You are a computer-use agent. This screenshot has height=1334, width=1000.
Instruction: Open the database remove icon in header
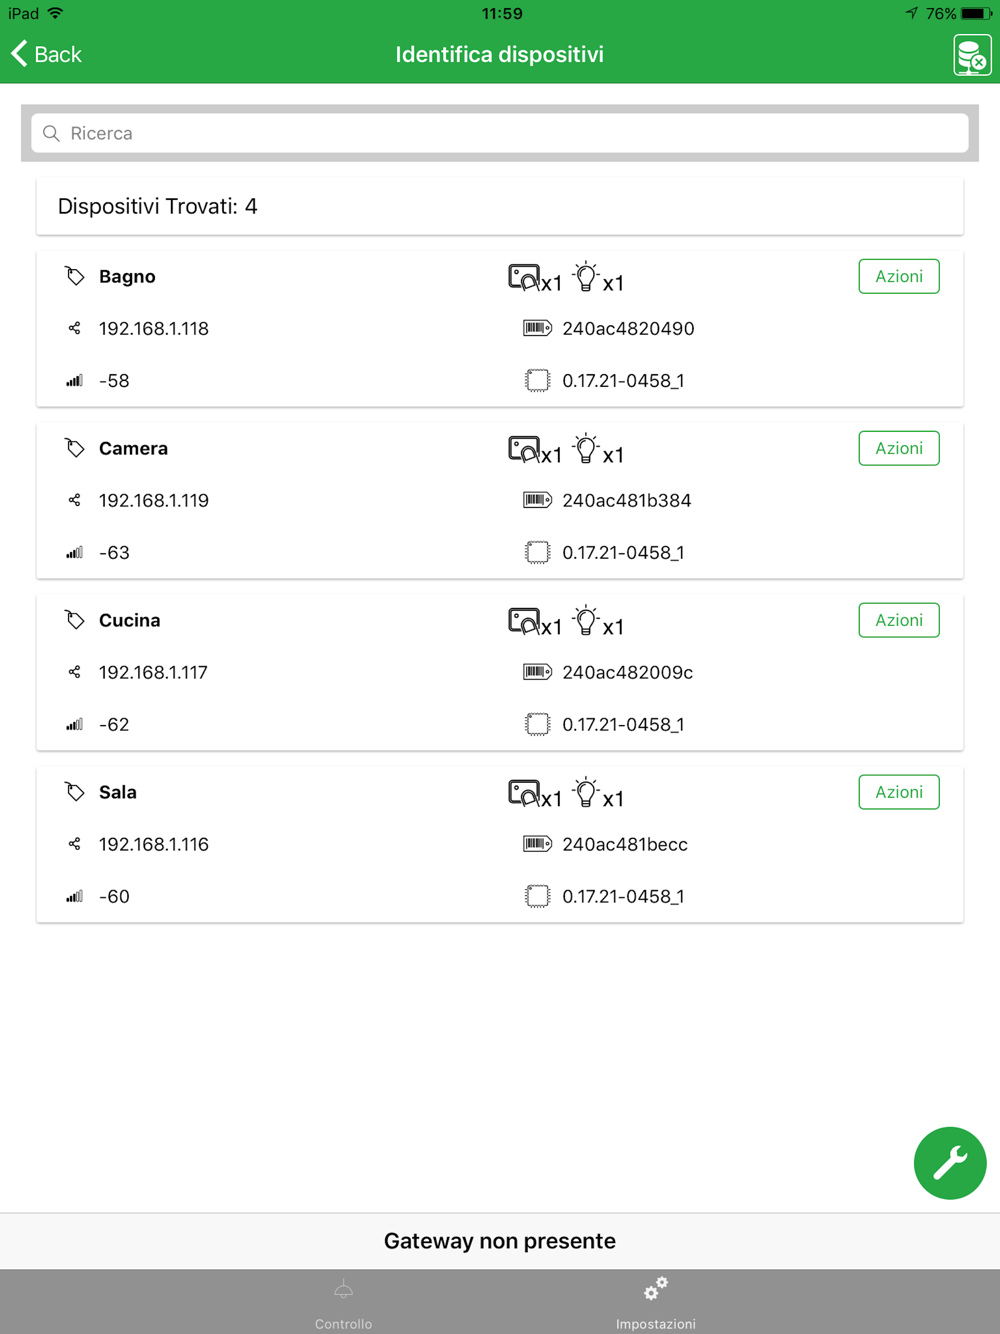972,55
